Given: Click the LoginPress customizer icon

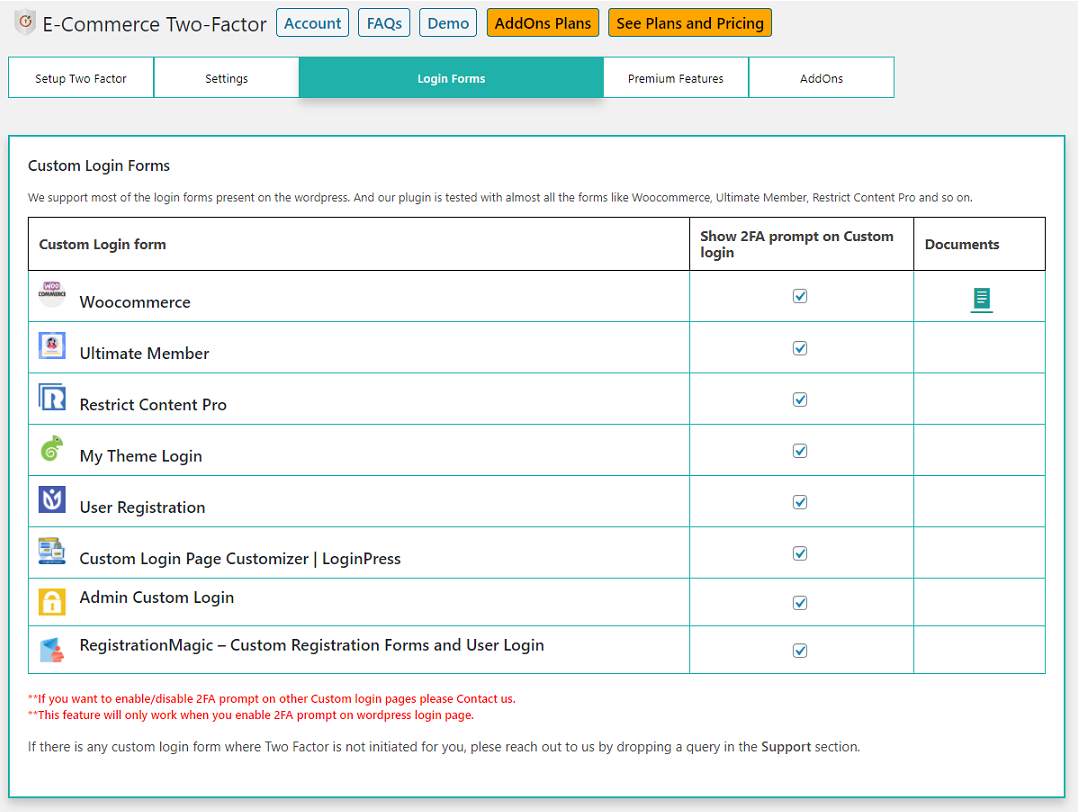Looking at the screenshot, I should point(52,551).
